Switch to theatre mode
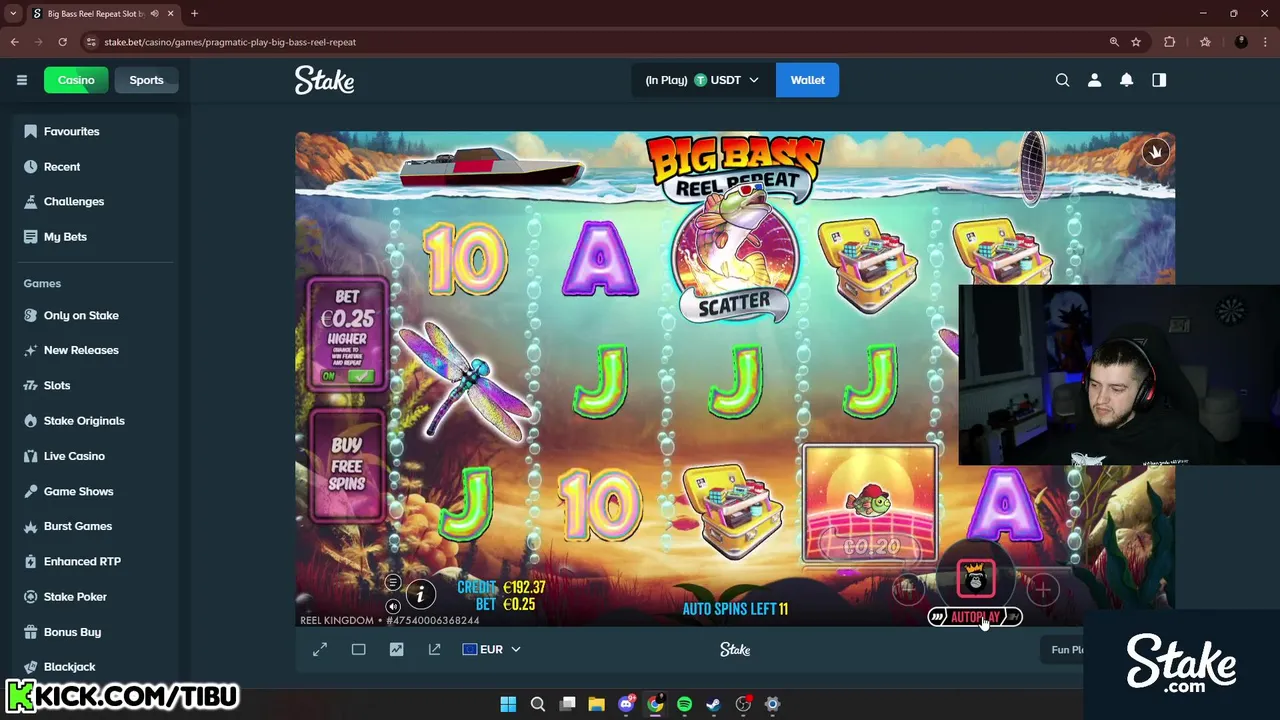The image size is (1280, 720). tap(358, 649)
